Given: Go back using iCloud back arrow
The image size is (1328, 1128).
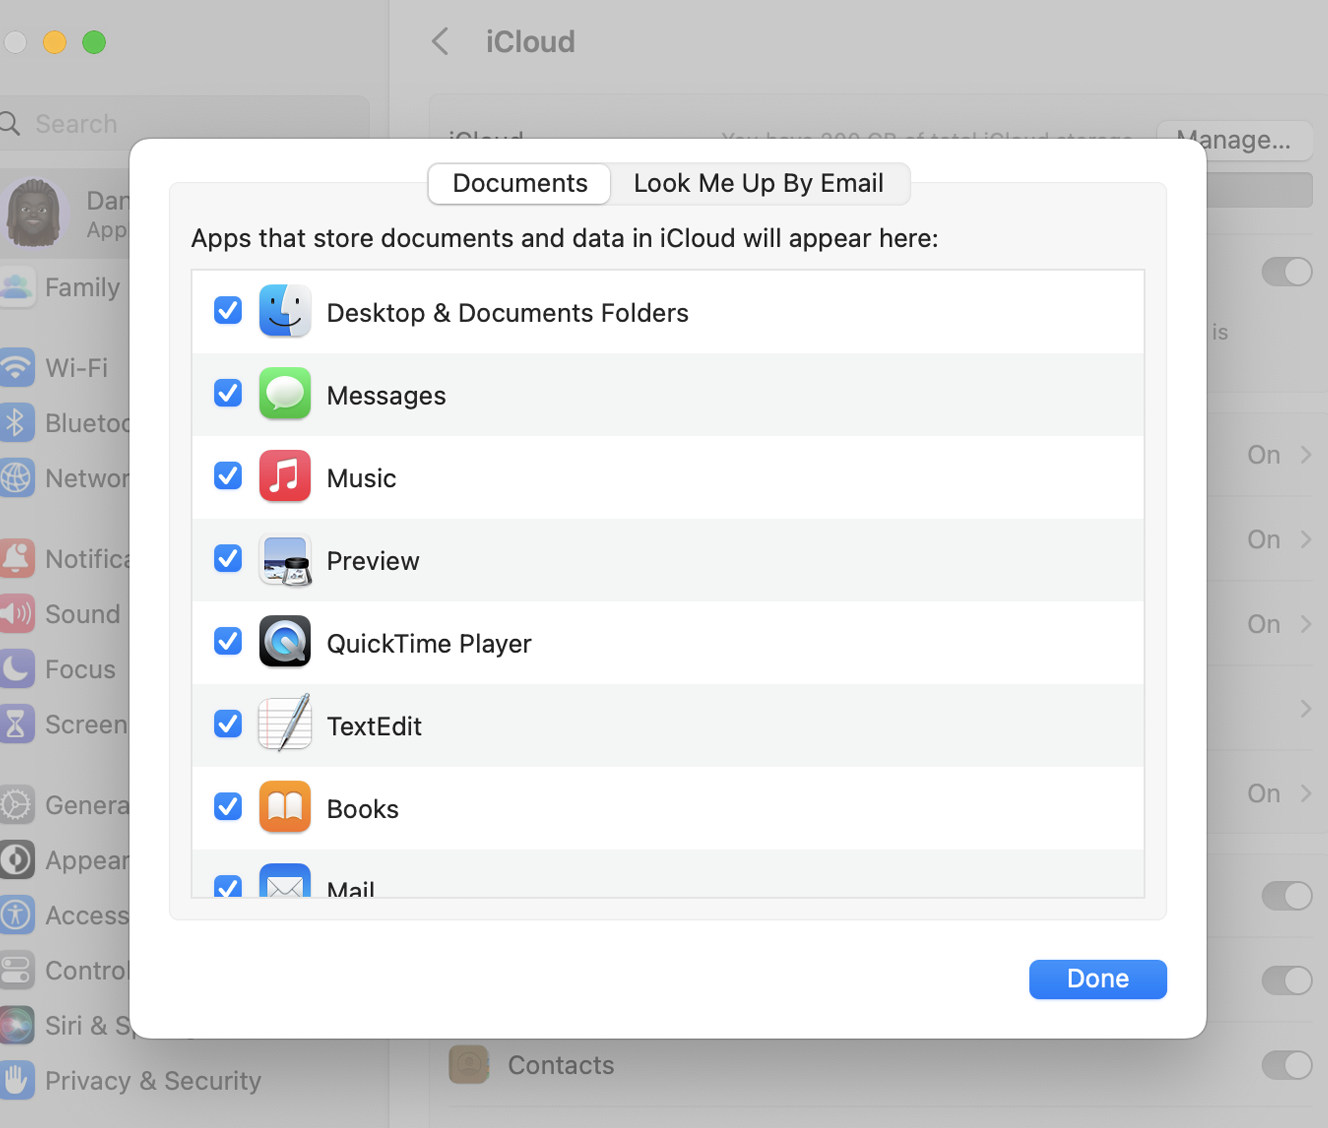Looking at the screenshot, I should click(440, 41).
